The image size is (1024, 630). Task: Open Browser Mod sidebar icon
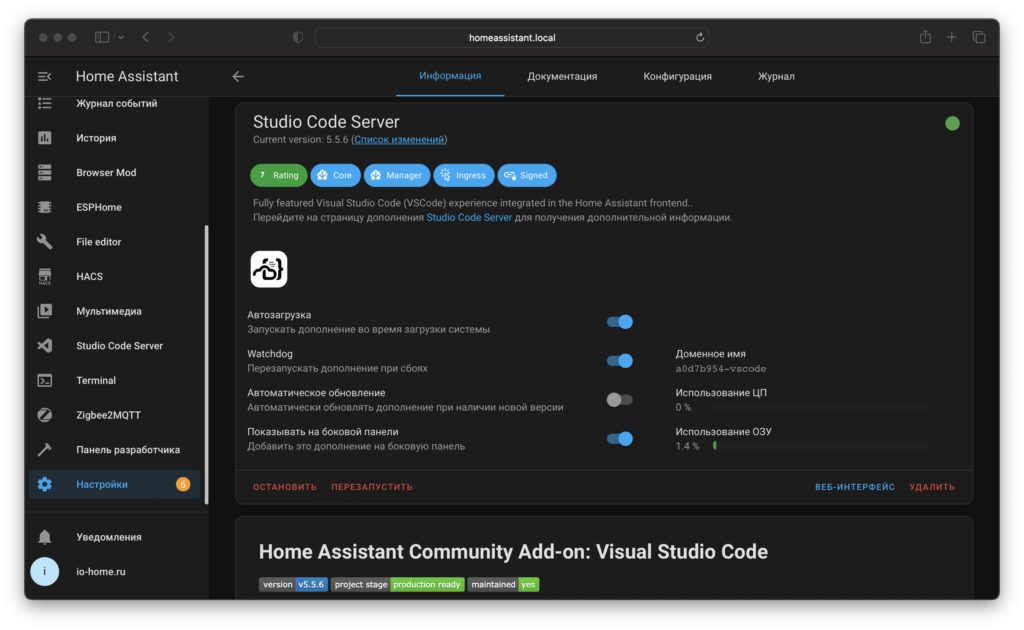tap(44, 172)
